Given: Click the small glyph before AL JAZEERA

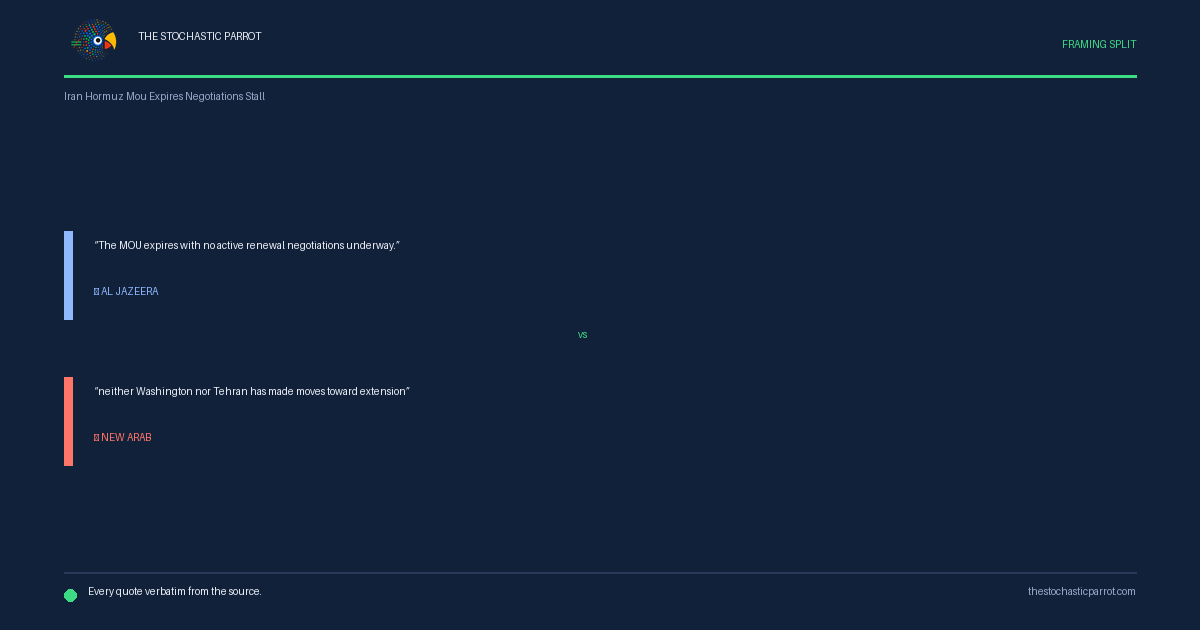Looking at the screenshot, I should 96,292.
